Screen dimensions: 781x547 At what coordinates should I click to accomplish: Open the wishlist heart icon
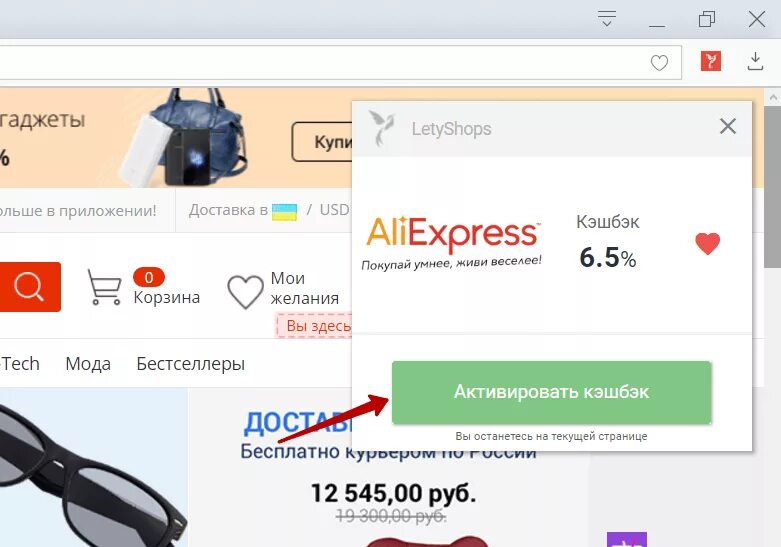(x=245, y=291)
